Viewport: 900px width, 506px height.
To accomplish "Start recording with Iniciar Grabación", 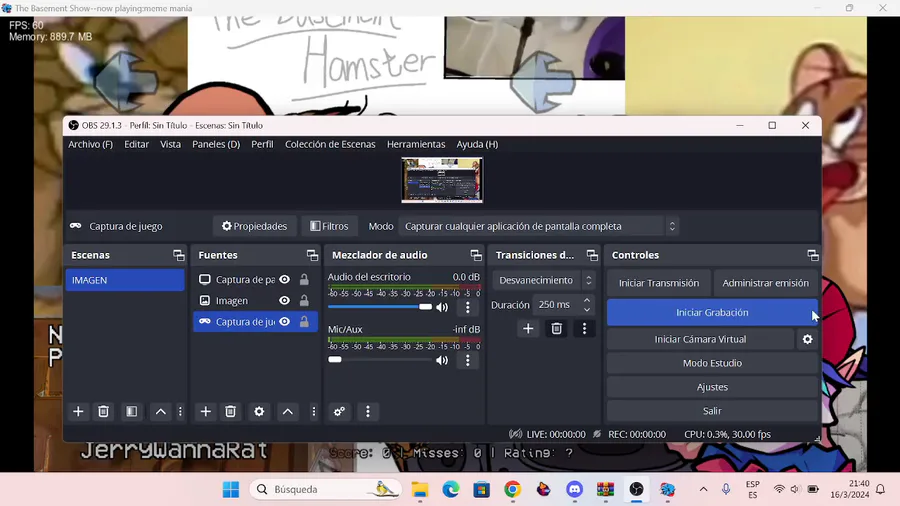I will tap(712, 313).
